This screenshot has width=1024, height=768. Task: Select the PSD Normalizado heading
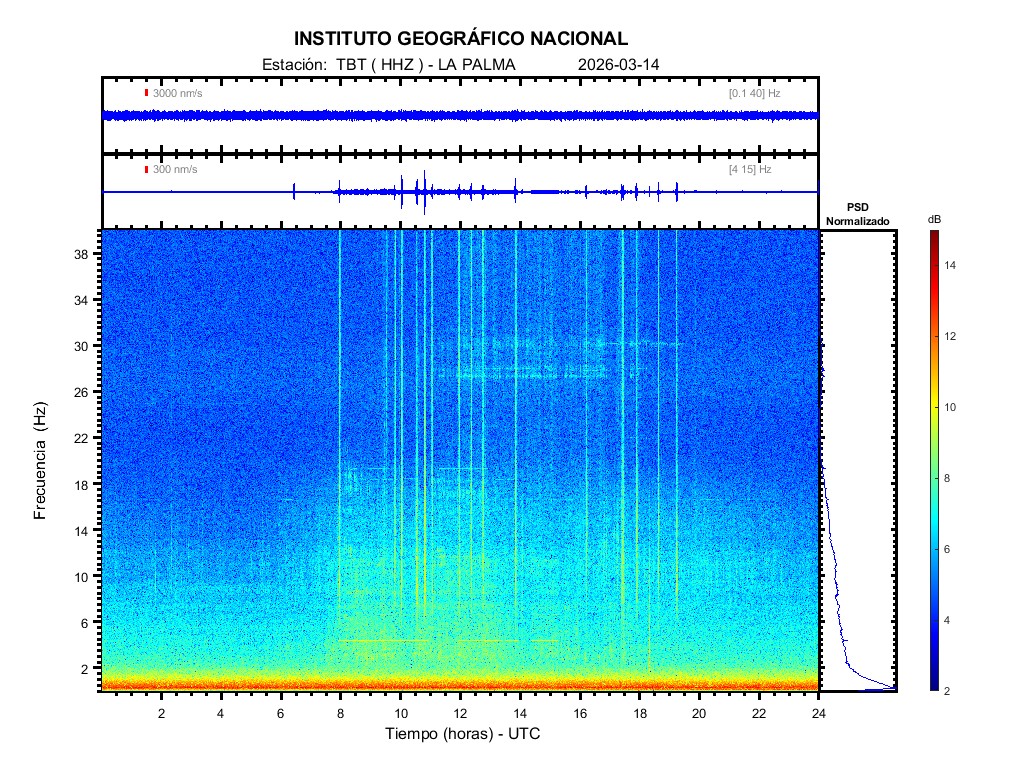857,214
